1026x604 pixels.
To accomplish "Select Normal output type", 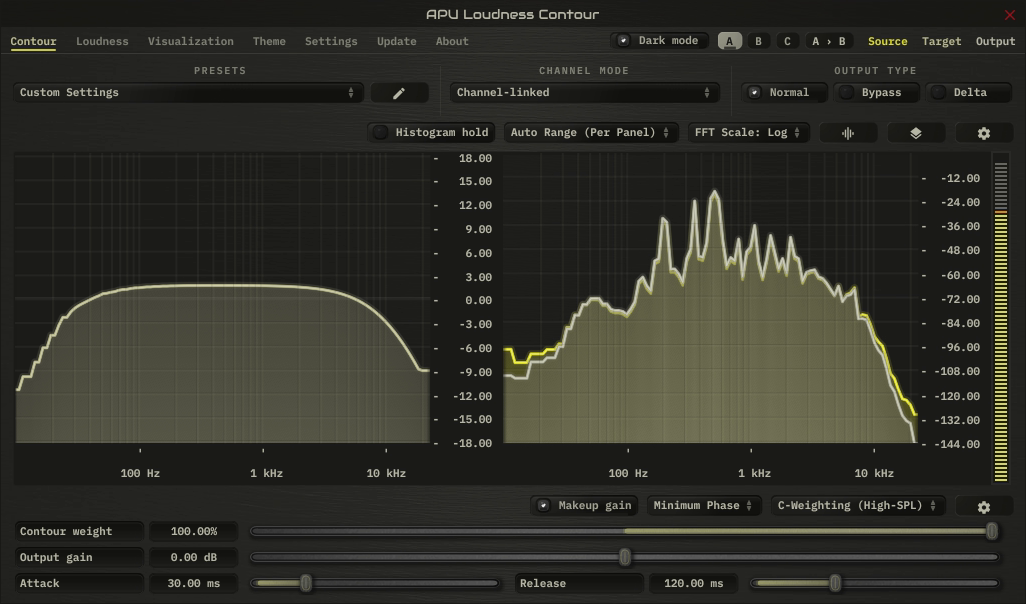I will 784,93.
